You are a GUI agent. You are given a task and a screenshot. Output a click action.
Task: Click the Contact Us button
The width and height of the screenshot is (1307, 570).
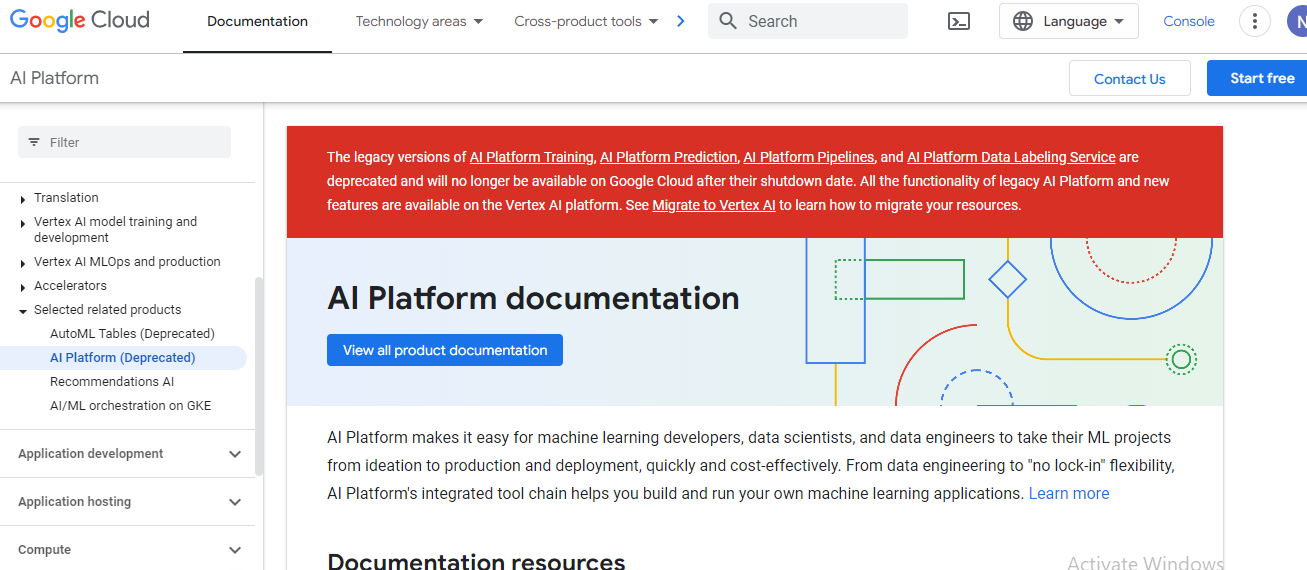click(1130, 79)
